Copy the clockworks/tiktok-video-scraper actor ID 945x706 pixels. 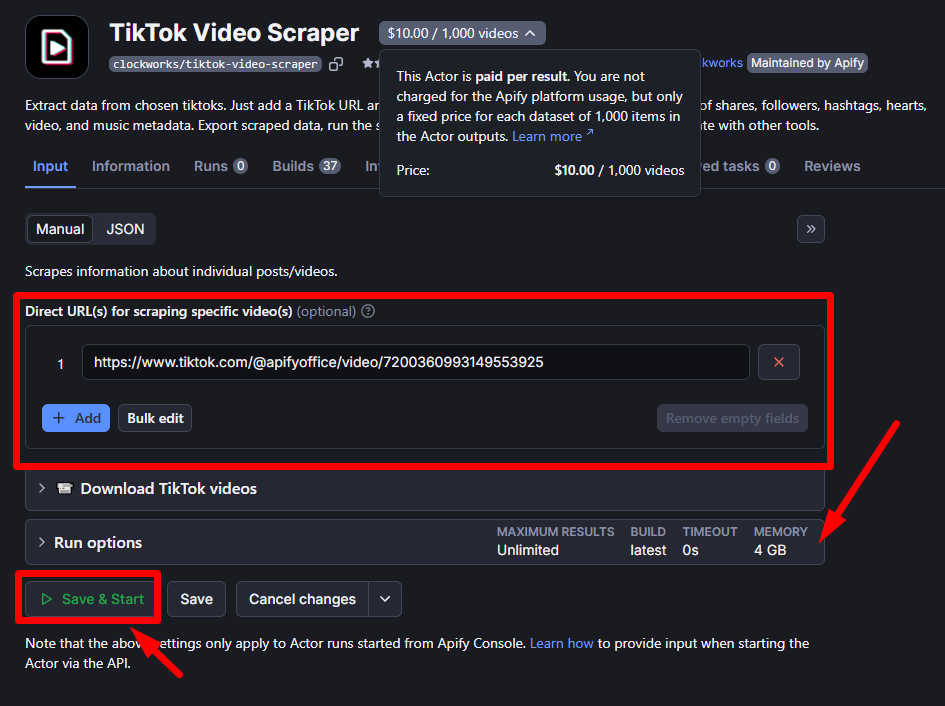(x=336, y=64)
